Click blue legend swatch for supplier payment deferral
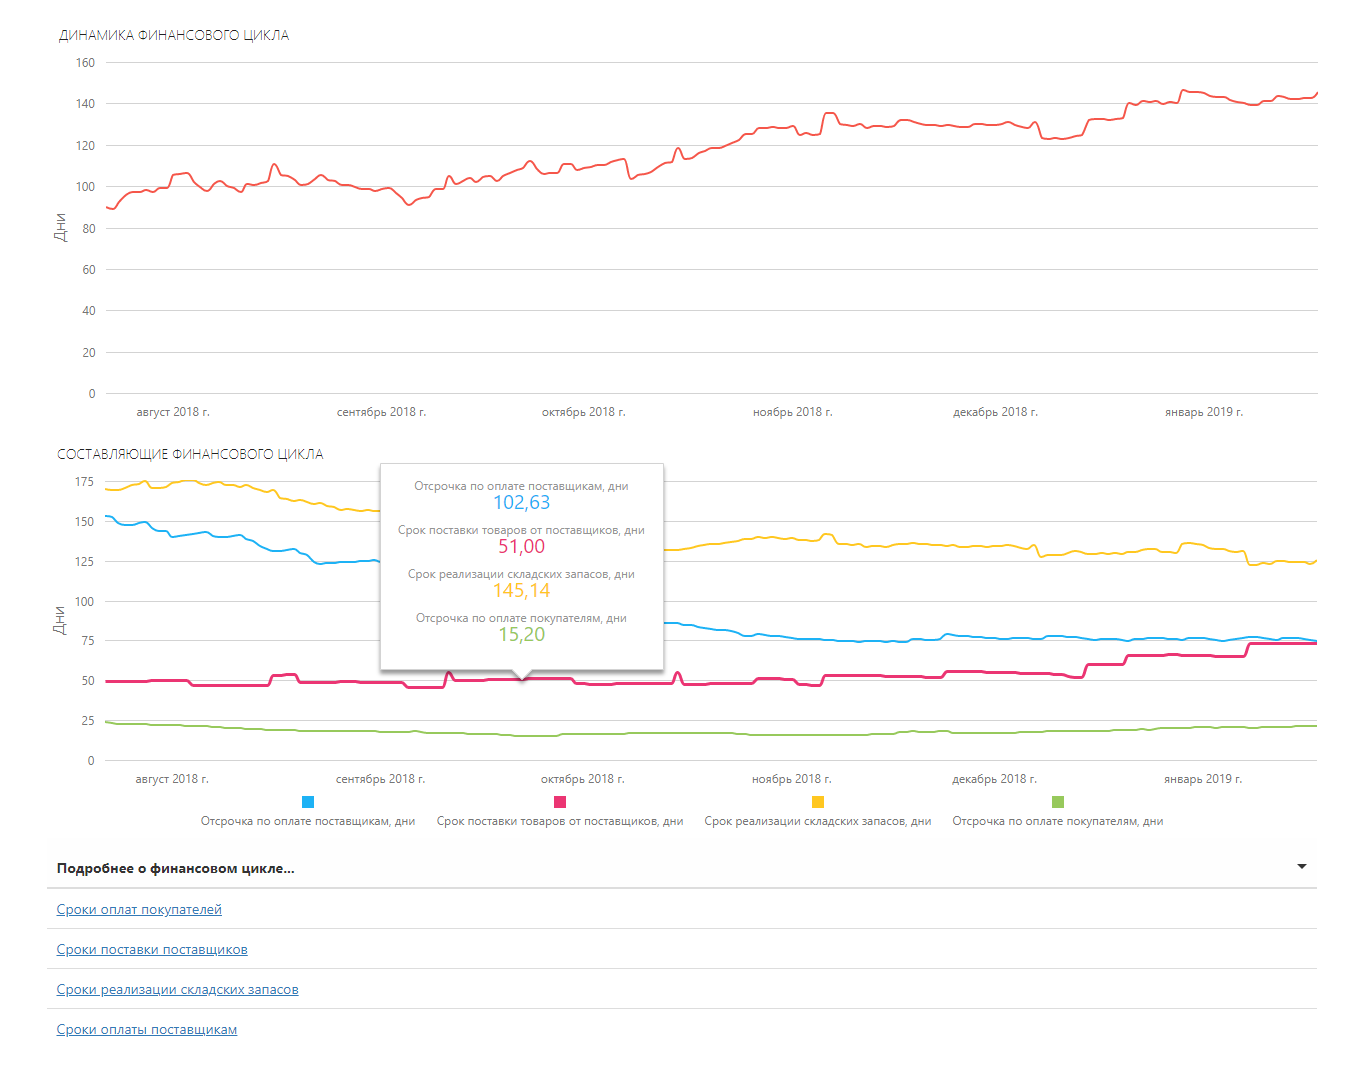The width and height of the screenshot is (1361, 1089). pyautogui.click(x=308, y=802)
